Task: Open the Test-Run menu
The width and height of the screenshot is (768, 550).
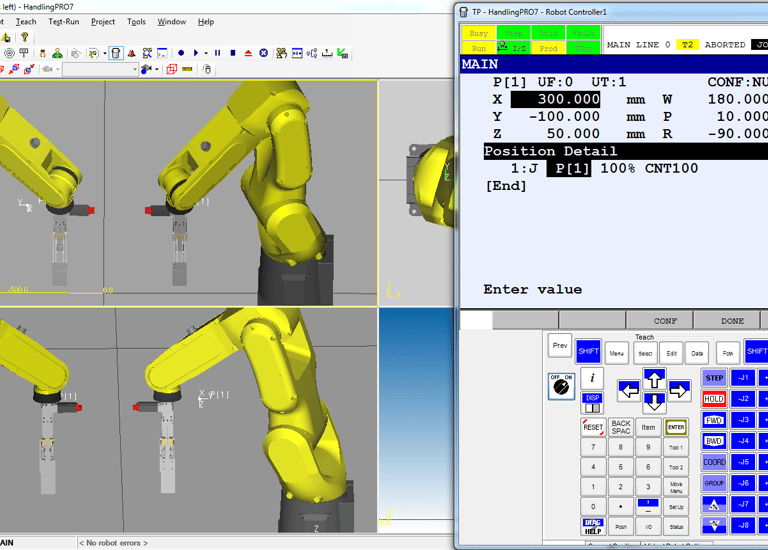Action: (64, 22)
